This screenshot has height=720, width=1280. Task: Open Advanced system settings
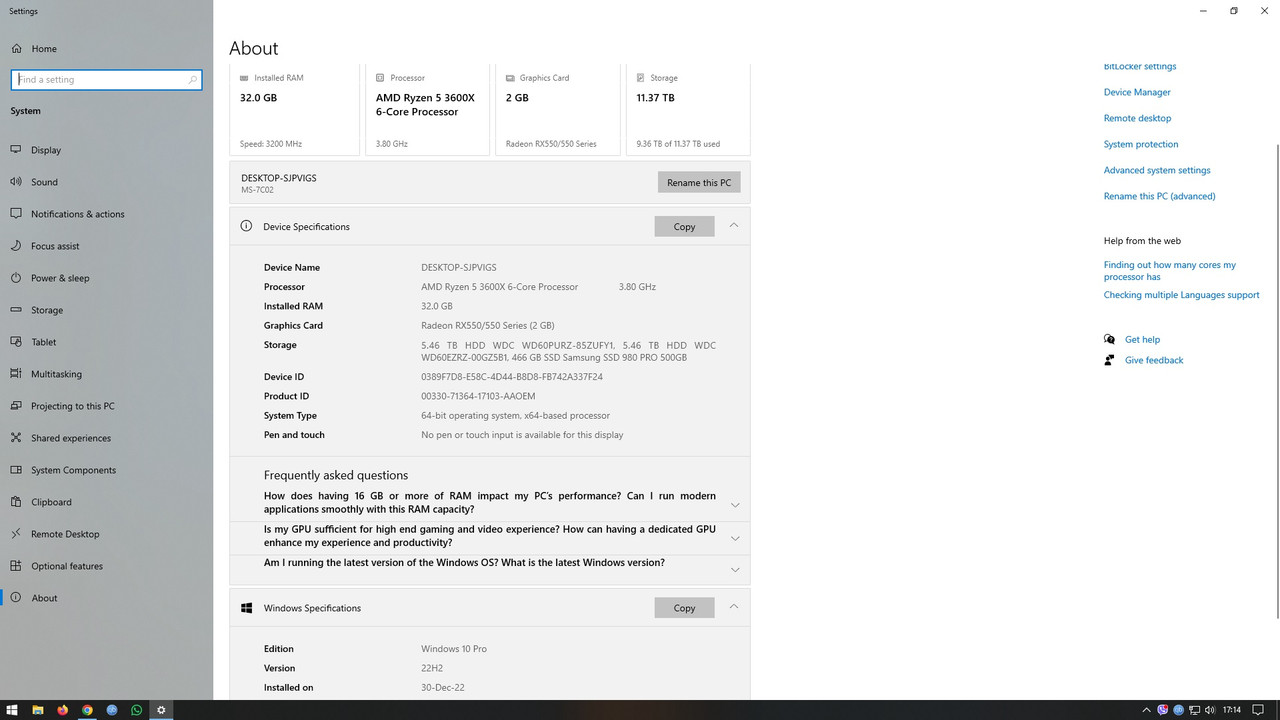1157,170
